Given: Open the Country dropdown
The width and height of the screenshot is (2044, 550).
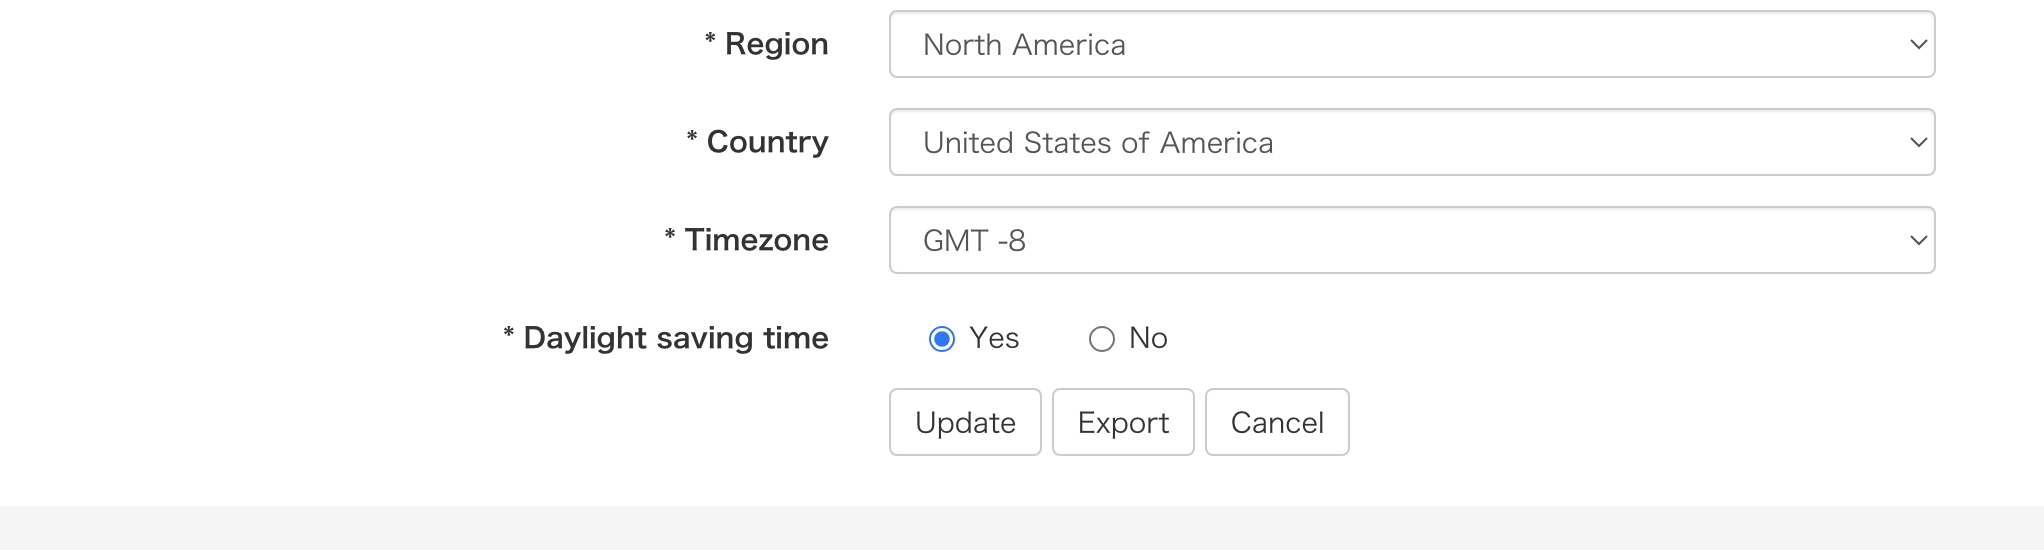Looking at the screenshot, I should pos(1411,142).
